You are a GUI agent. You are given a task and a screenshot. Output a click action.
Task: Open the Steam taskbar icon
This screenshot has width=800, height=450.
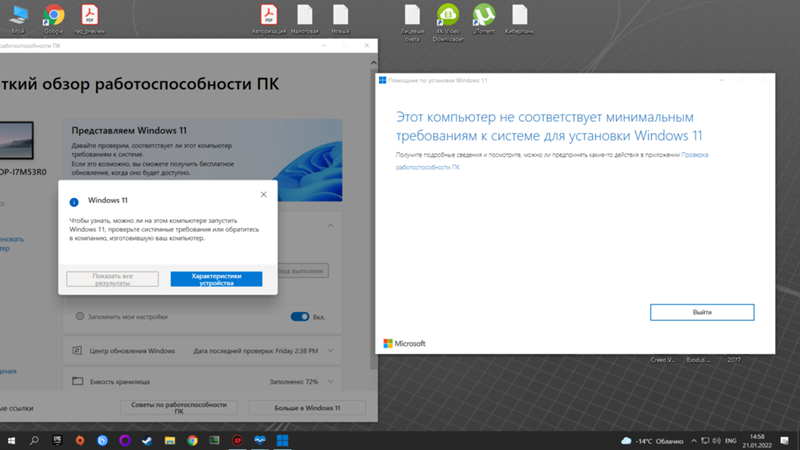pyautogui.click(x=147, y=440)
